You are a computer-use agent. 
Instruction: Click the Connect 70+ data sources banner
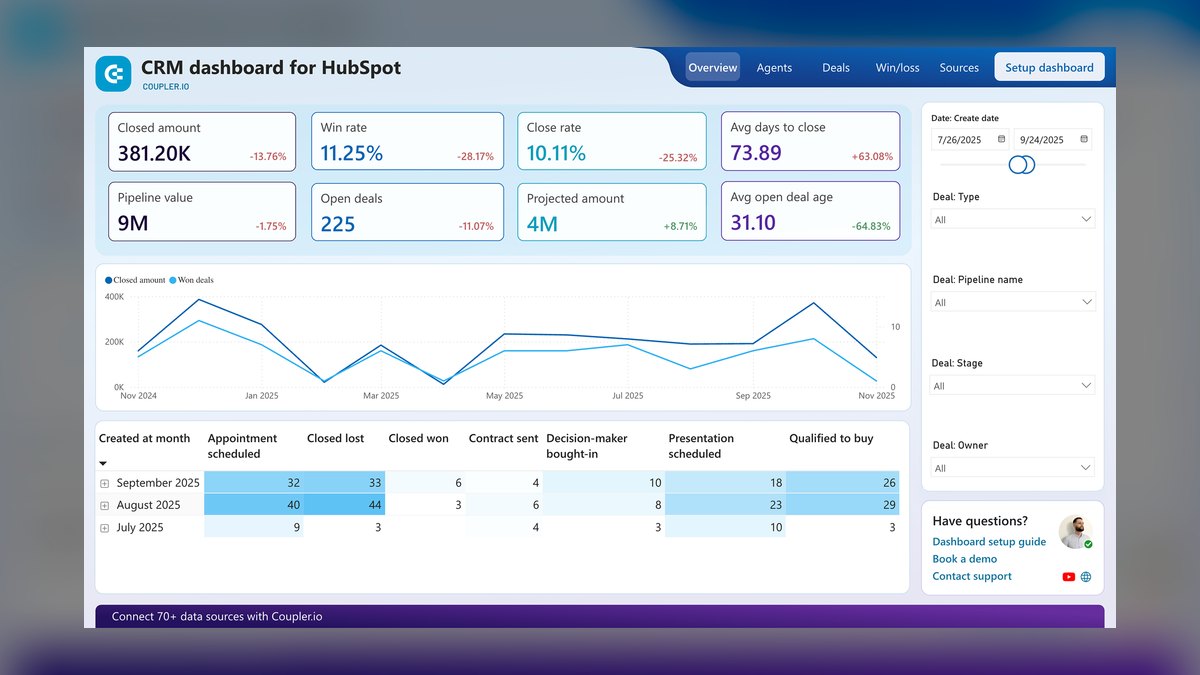tap(600, 616)
